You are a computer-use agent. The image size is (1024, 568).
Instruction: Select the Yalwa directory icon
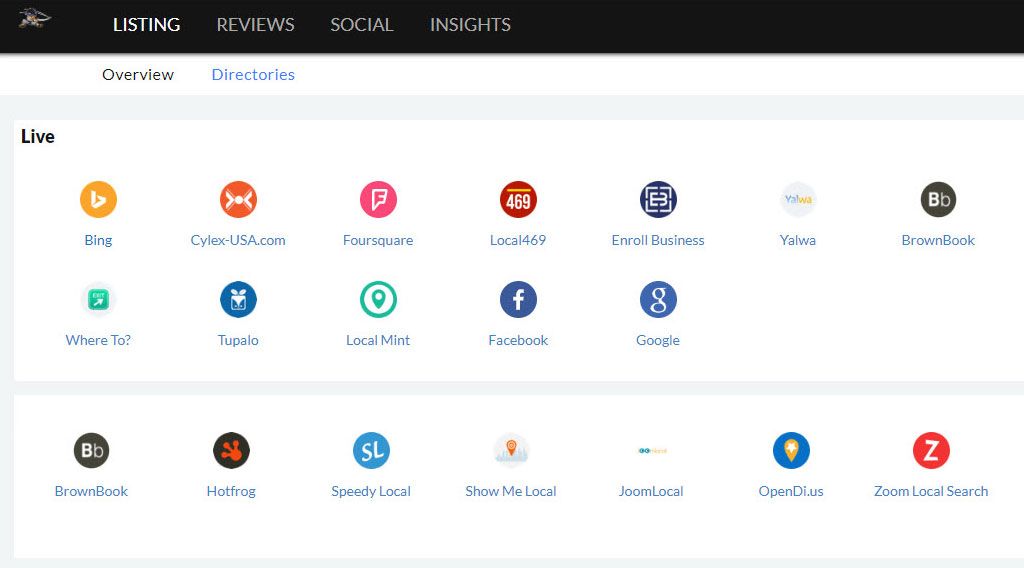(798, 199)
